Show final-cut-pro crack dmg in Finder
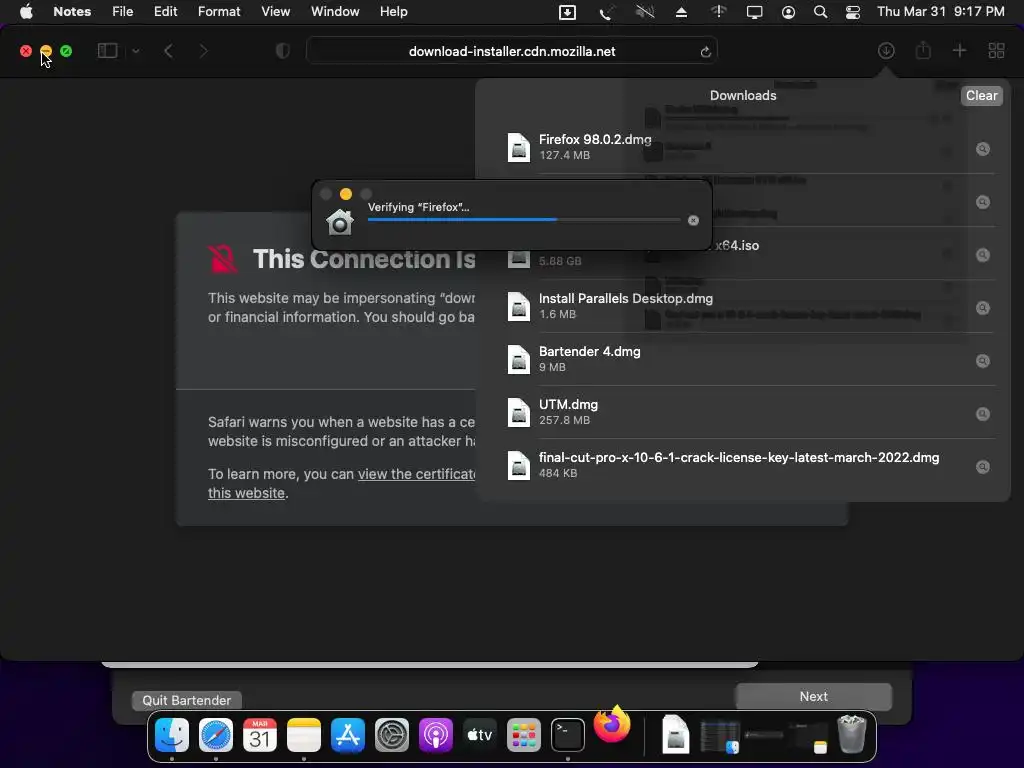 point(983,466)
